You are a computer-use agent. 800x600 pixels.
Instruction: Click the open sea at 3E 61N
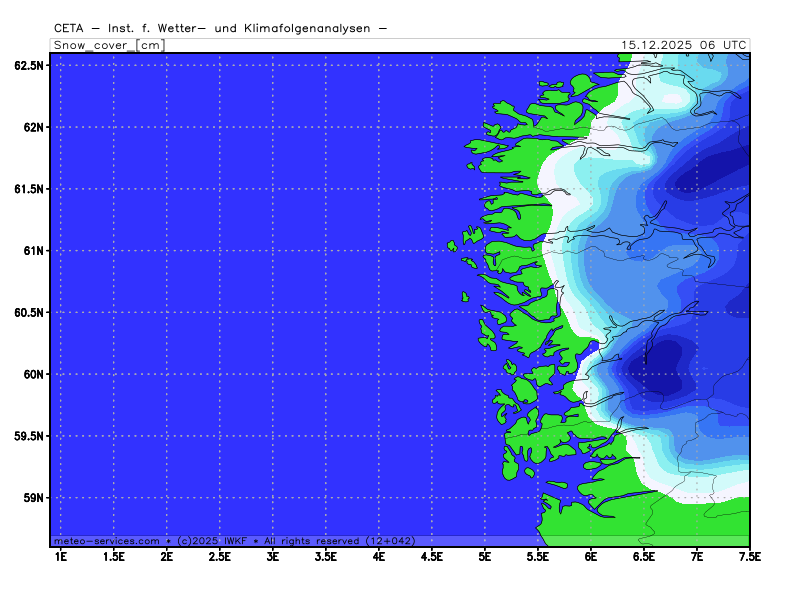point(273,250)
